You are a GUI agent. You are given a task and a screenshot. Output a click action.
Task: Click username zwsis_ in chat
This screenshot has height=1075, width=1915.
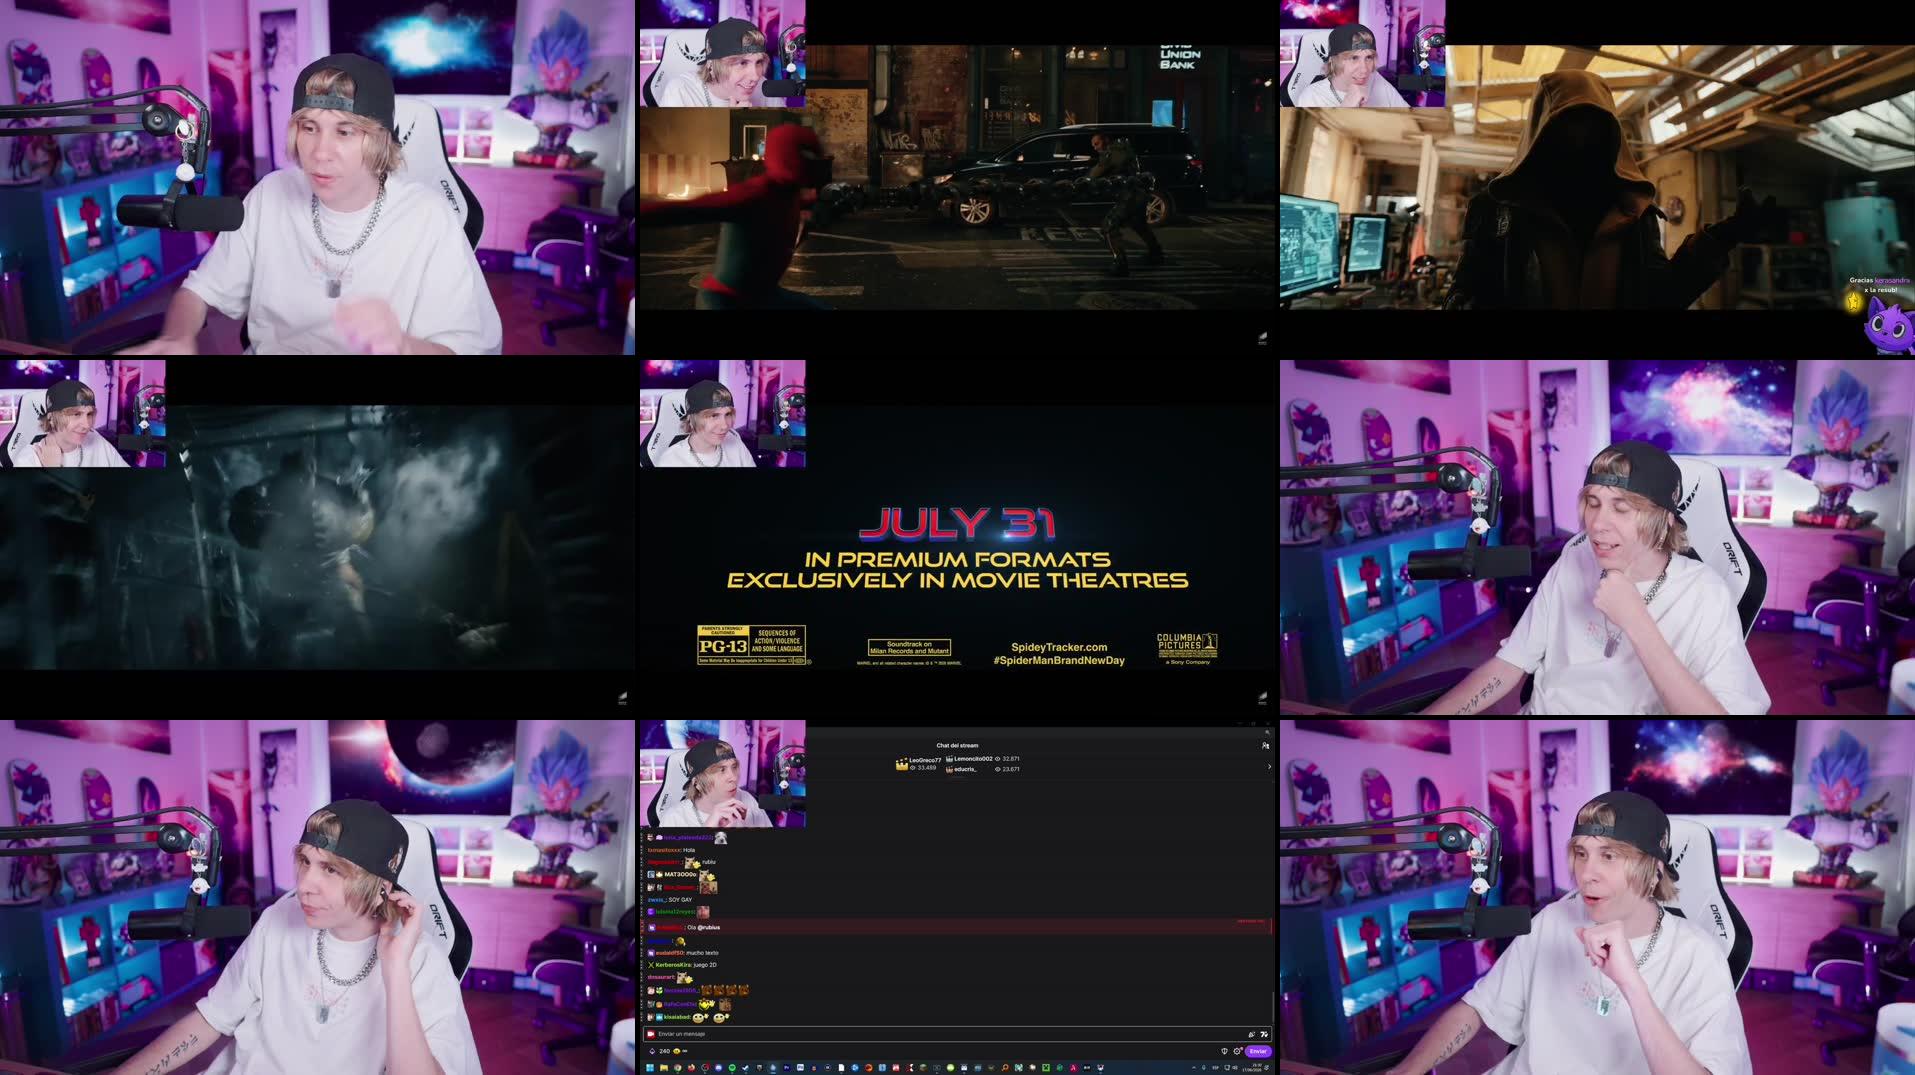pyautogui.click(x=656, y=900)
